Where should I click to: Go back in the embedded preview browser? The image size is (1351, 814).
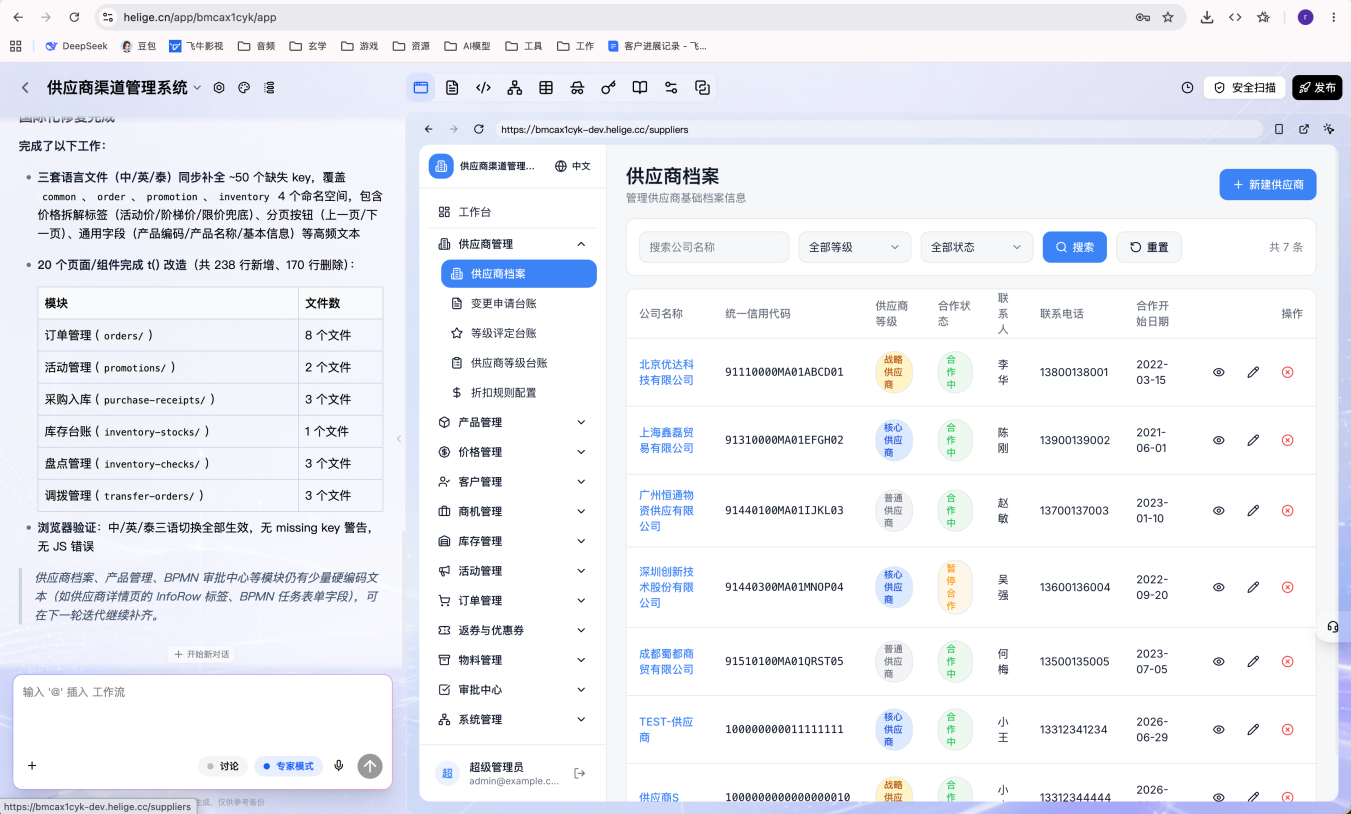tap(429, 129)
